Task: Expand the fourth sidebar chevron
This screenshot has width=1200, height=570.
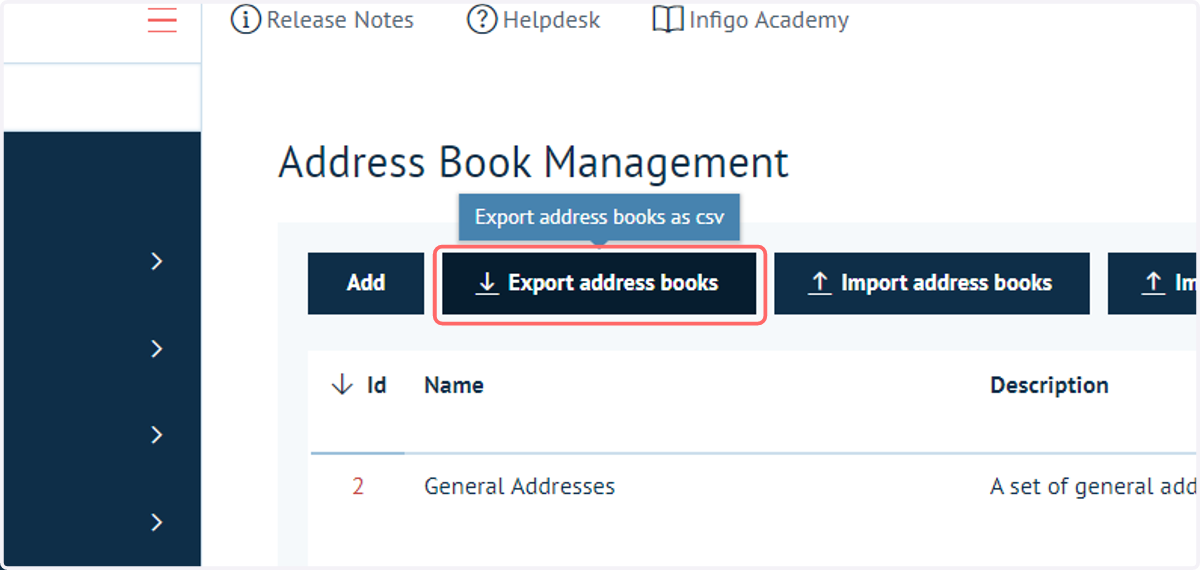Action: 156,522
